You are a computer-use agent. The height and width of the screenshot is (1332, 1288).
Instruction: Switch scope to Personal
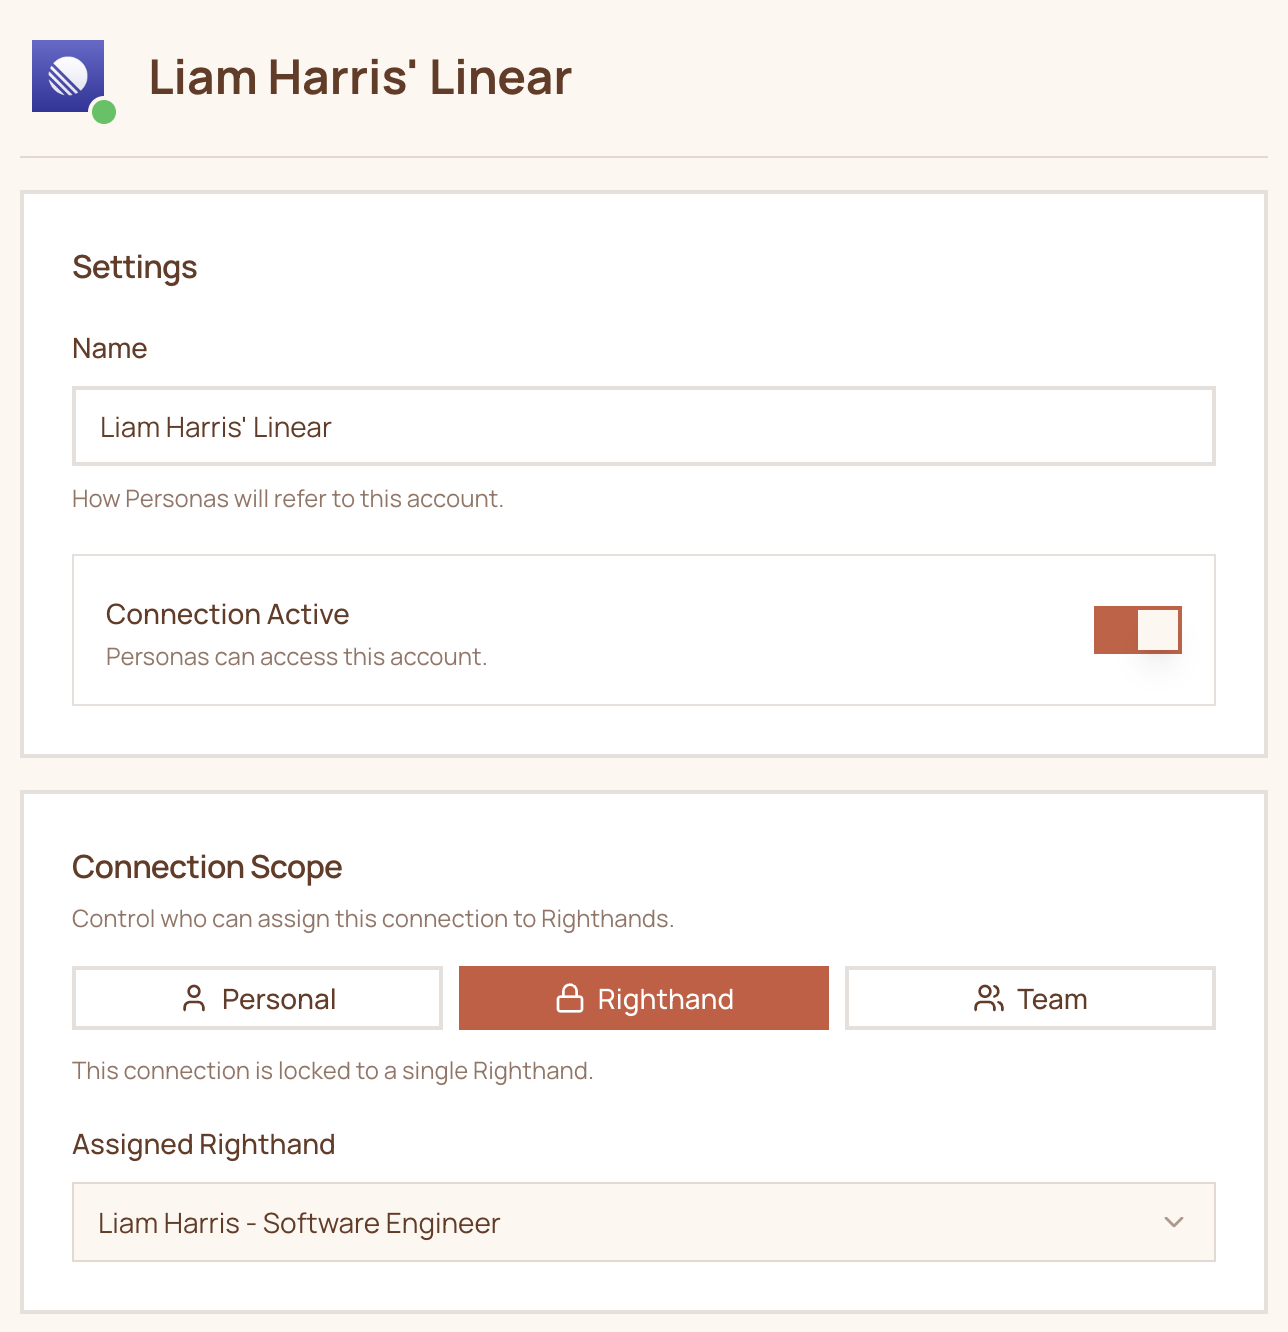click(256, 997)
